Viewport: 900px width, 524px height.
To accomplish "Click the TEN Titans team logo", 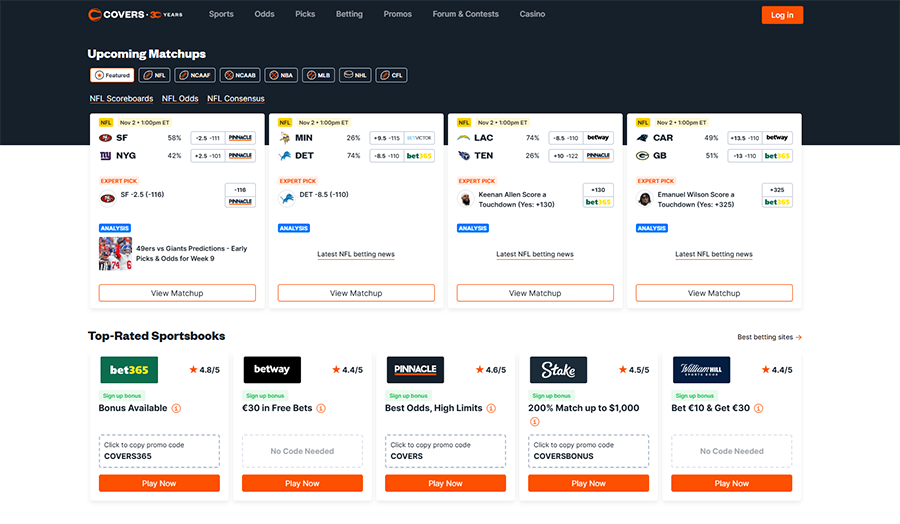I will click(x=464, y=156).
